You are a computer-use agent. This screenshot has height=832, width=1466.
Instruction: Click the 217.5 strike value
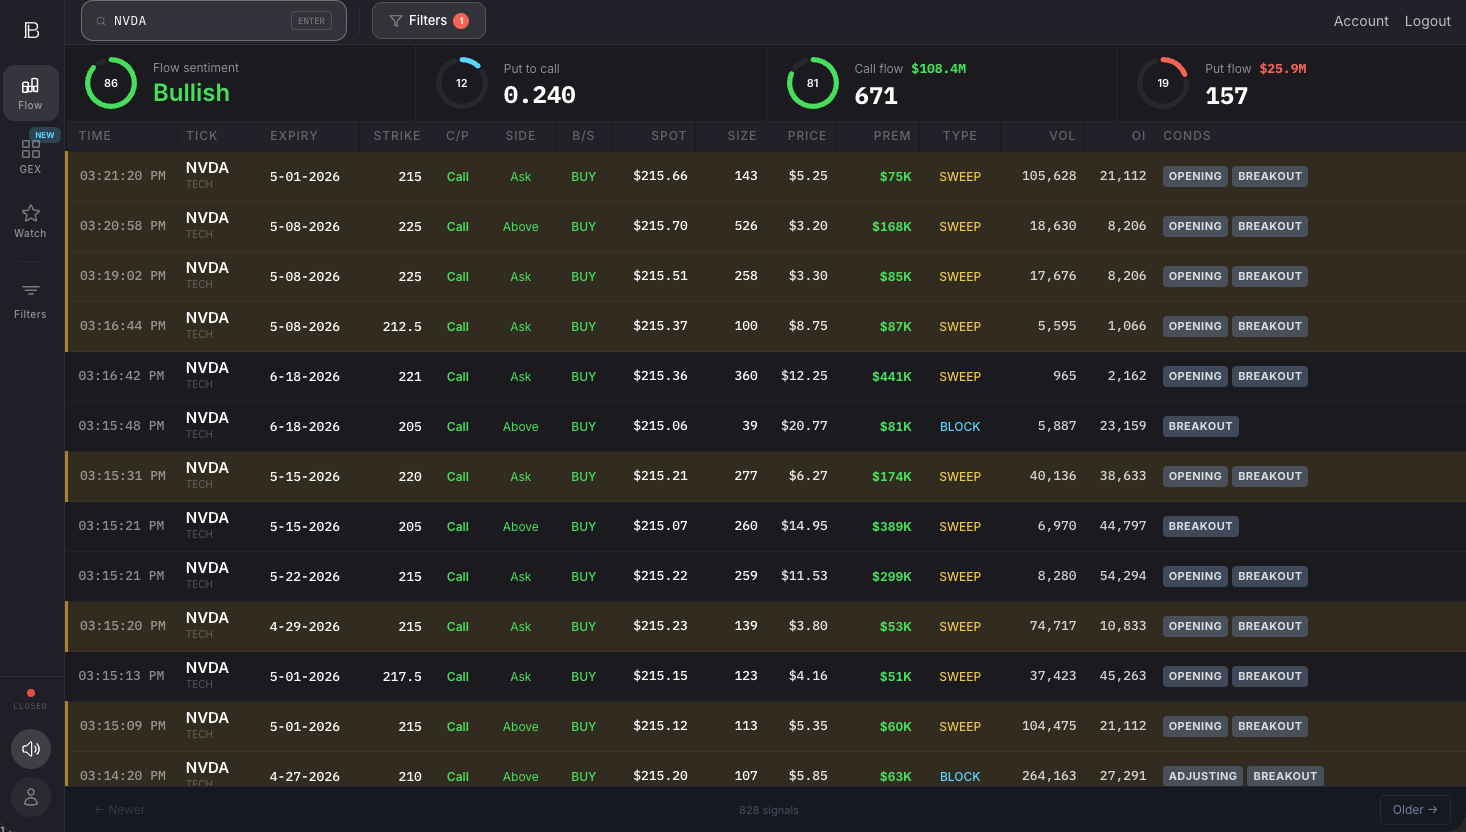[x=402, y=677]
